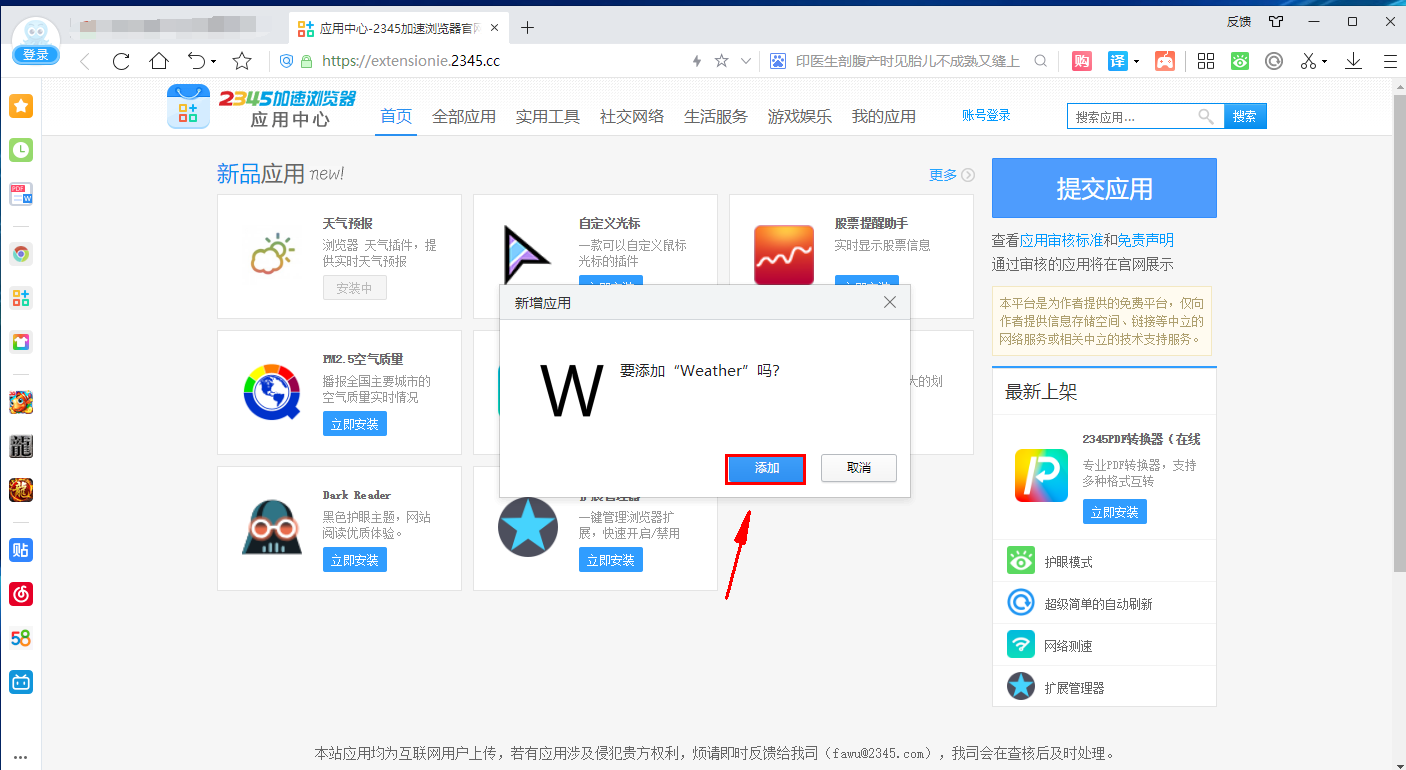This screenshot has height=770, width=1406.
Task: Install PM2.5空气质量 with 立即安装
Action: [x=355, y=424]
